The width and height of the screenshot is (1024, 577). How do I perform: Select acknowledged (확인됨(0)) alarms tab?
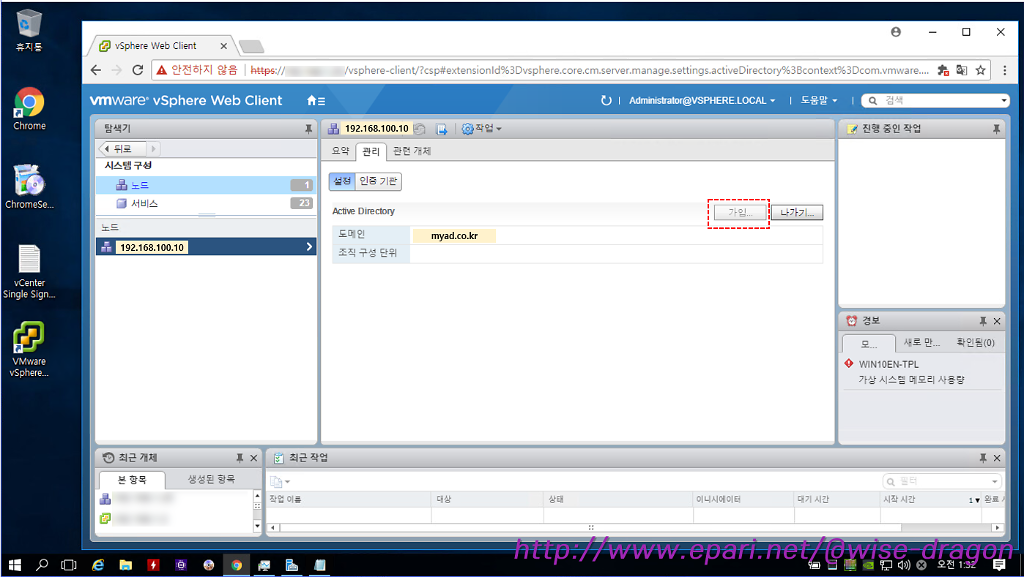[975, 343]
